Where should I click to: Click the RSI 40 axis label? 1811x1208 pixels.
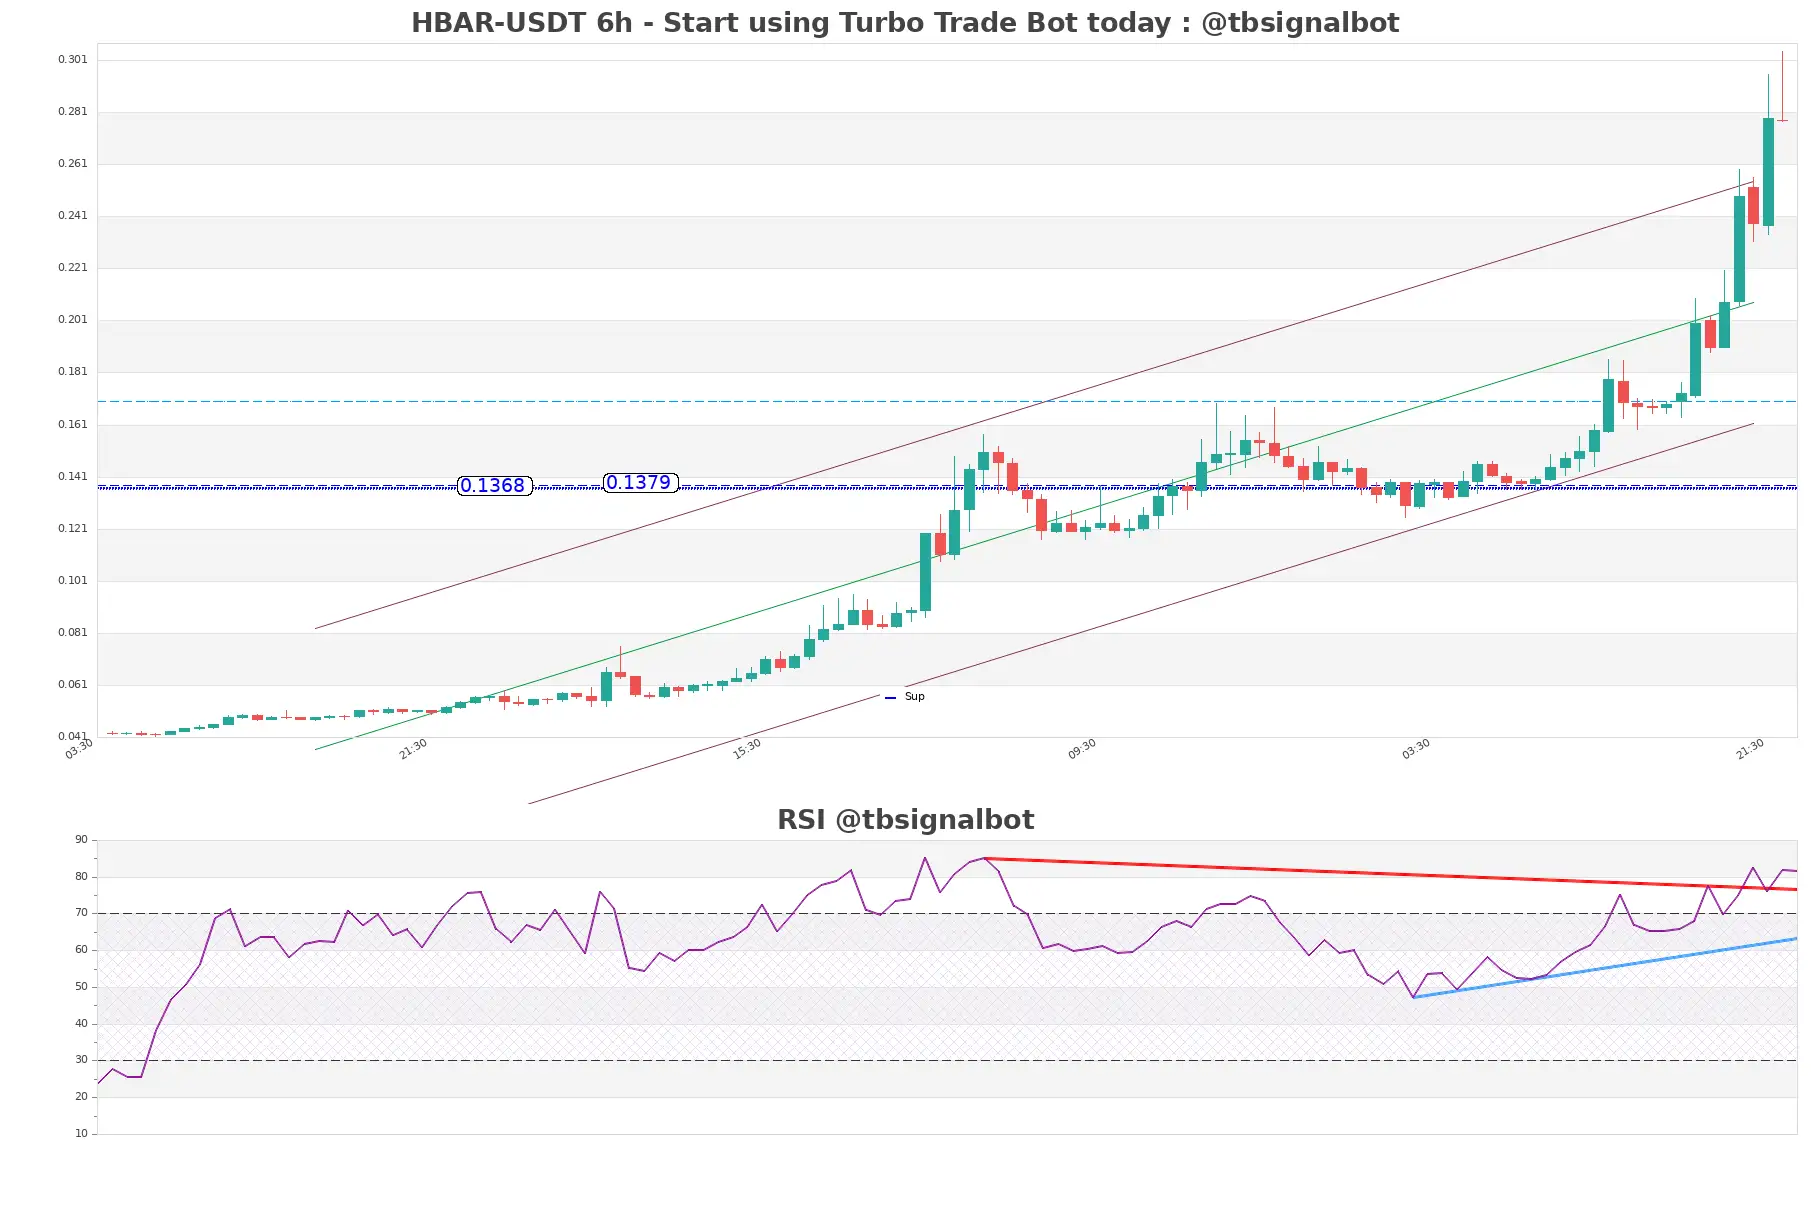pos(81,1024)
